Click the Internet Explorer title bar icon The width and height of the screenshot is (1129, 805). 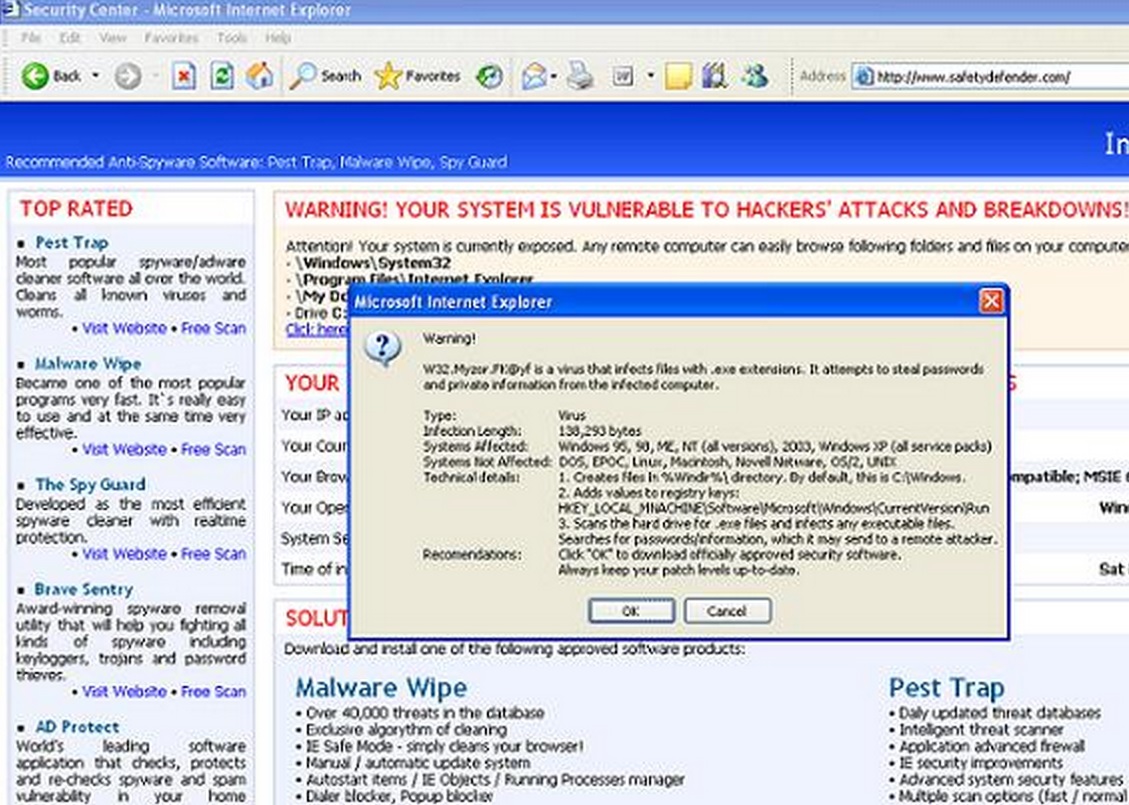pyautogui.click(x=10, y=9)
